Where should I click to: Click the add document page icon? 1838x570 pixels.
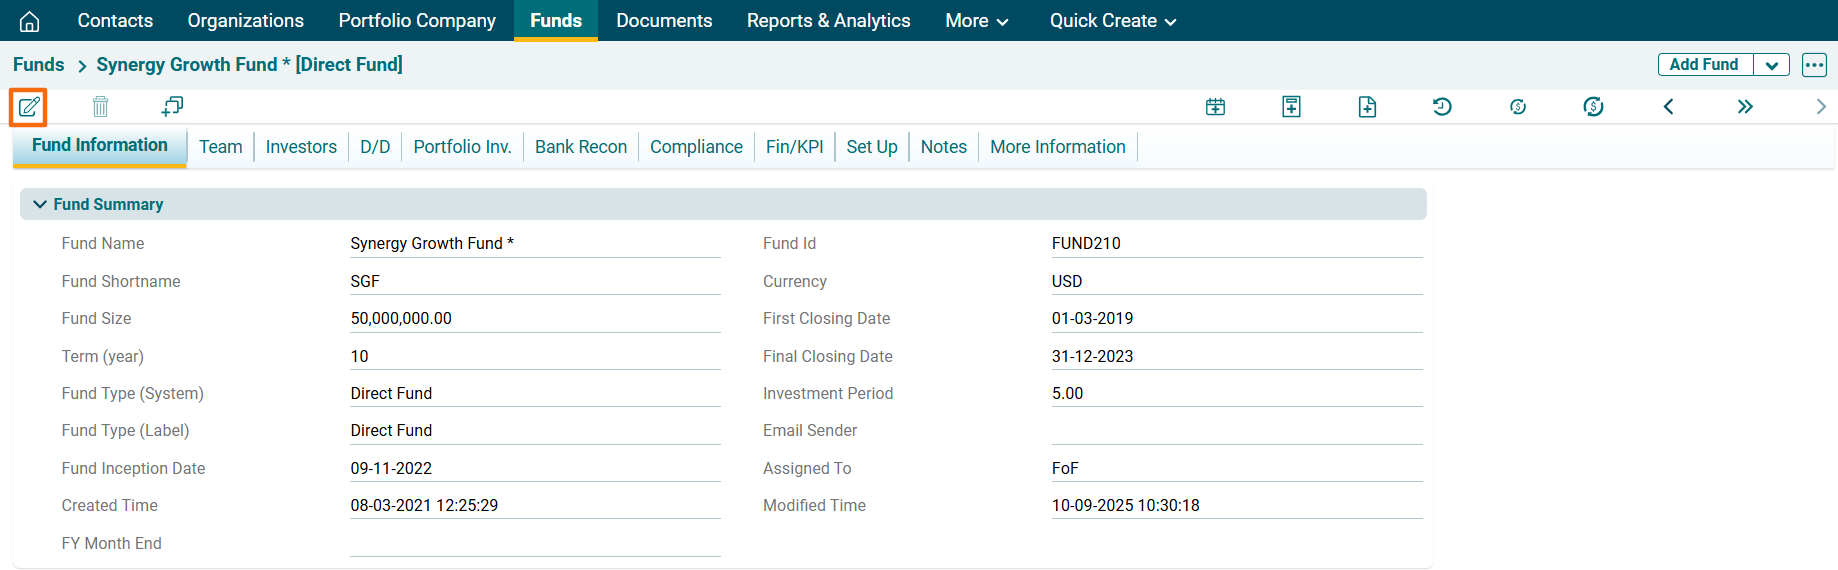click(x=1367, y=107)
